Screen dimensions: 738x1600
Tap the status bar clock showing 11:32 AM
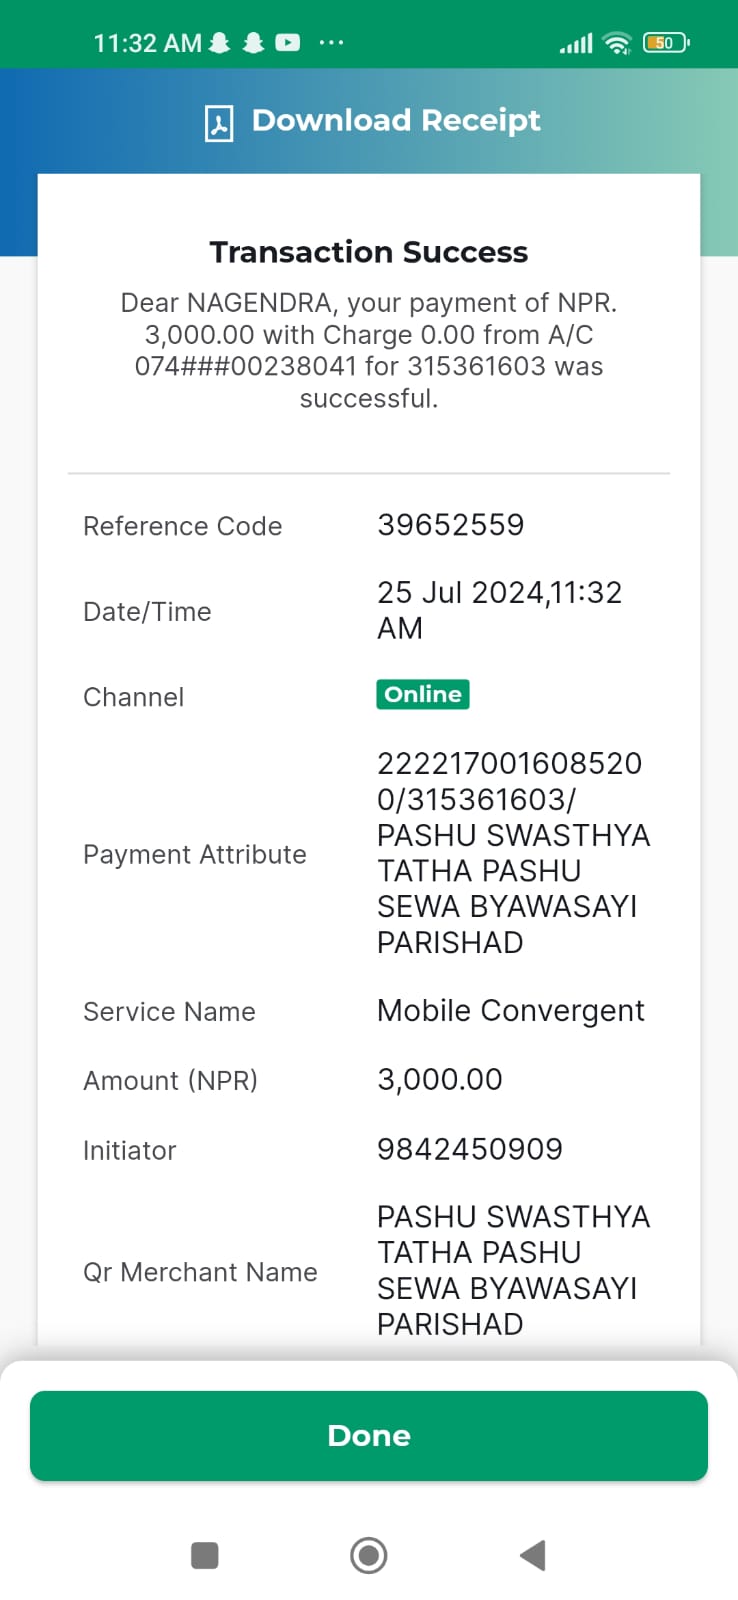[x=148, y=43]
